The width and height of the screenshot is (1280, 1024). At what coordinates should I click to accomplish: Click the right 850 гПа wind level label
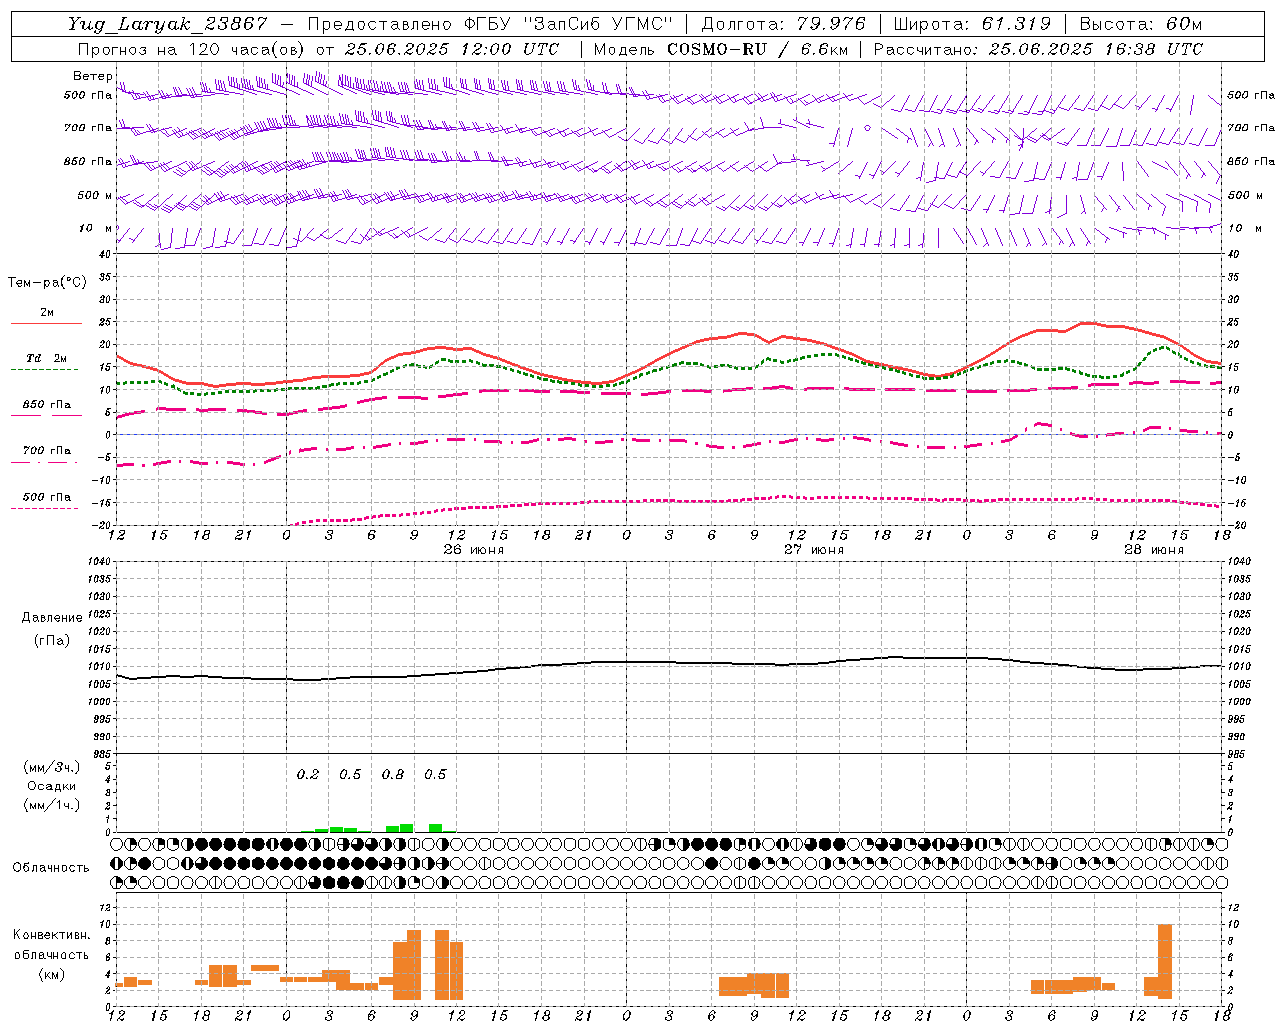pos(1251,161)
